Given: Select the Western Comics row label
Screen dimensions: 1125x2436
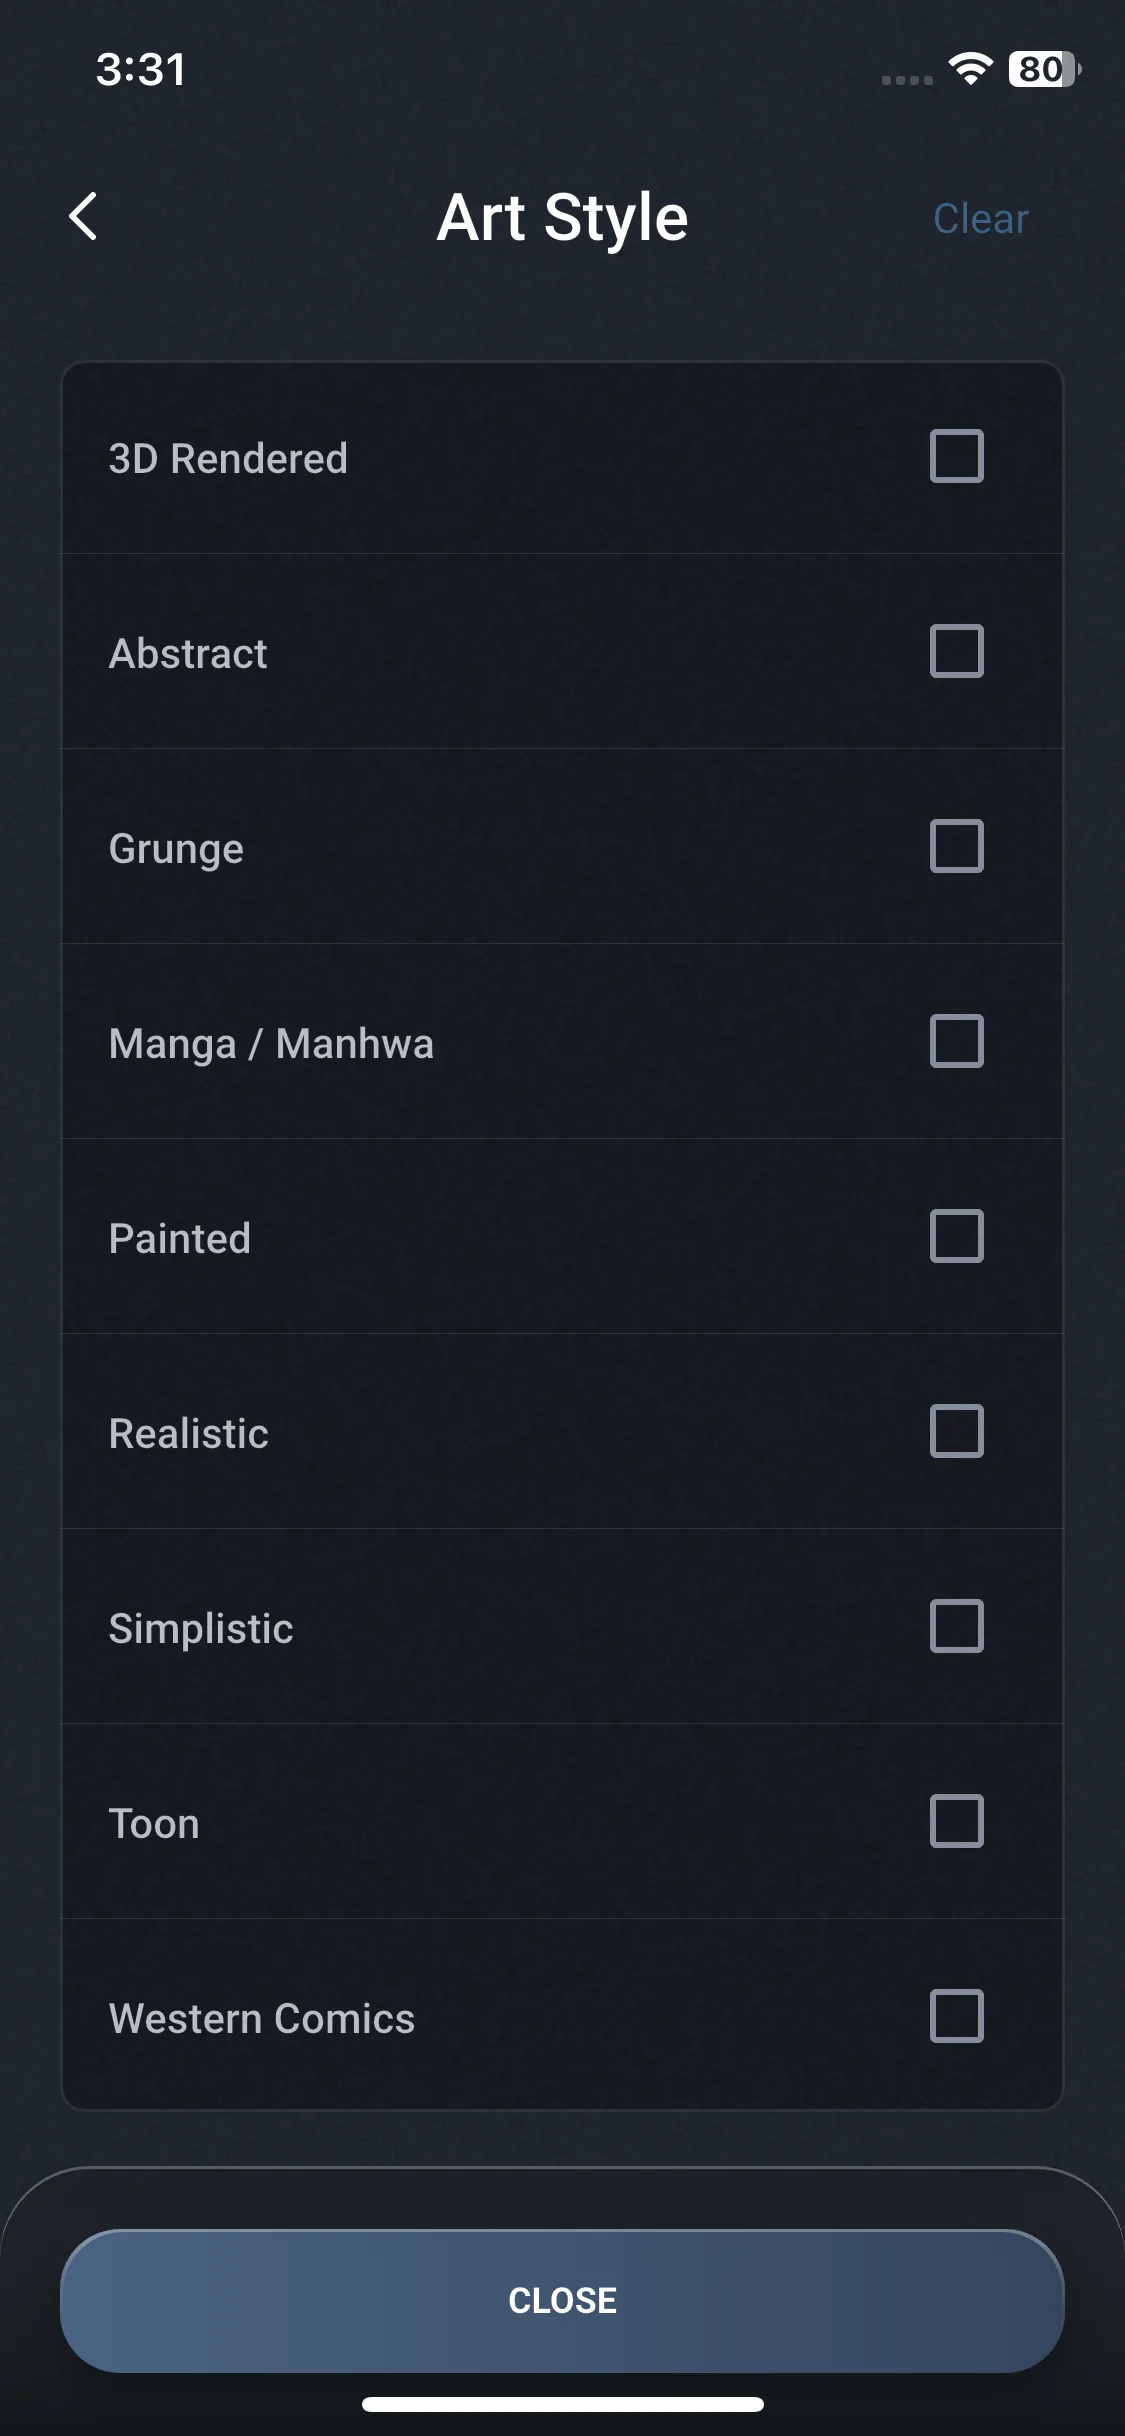Looking at the screenshot, I should pos(262,2019).
